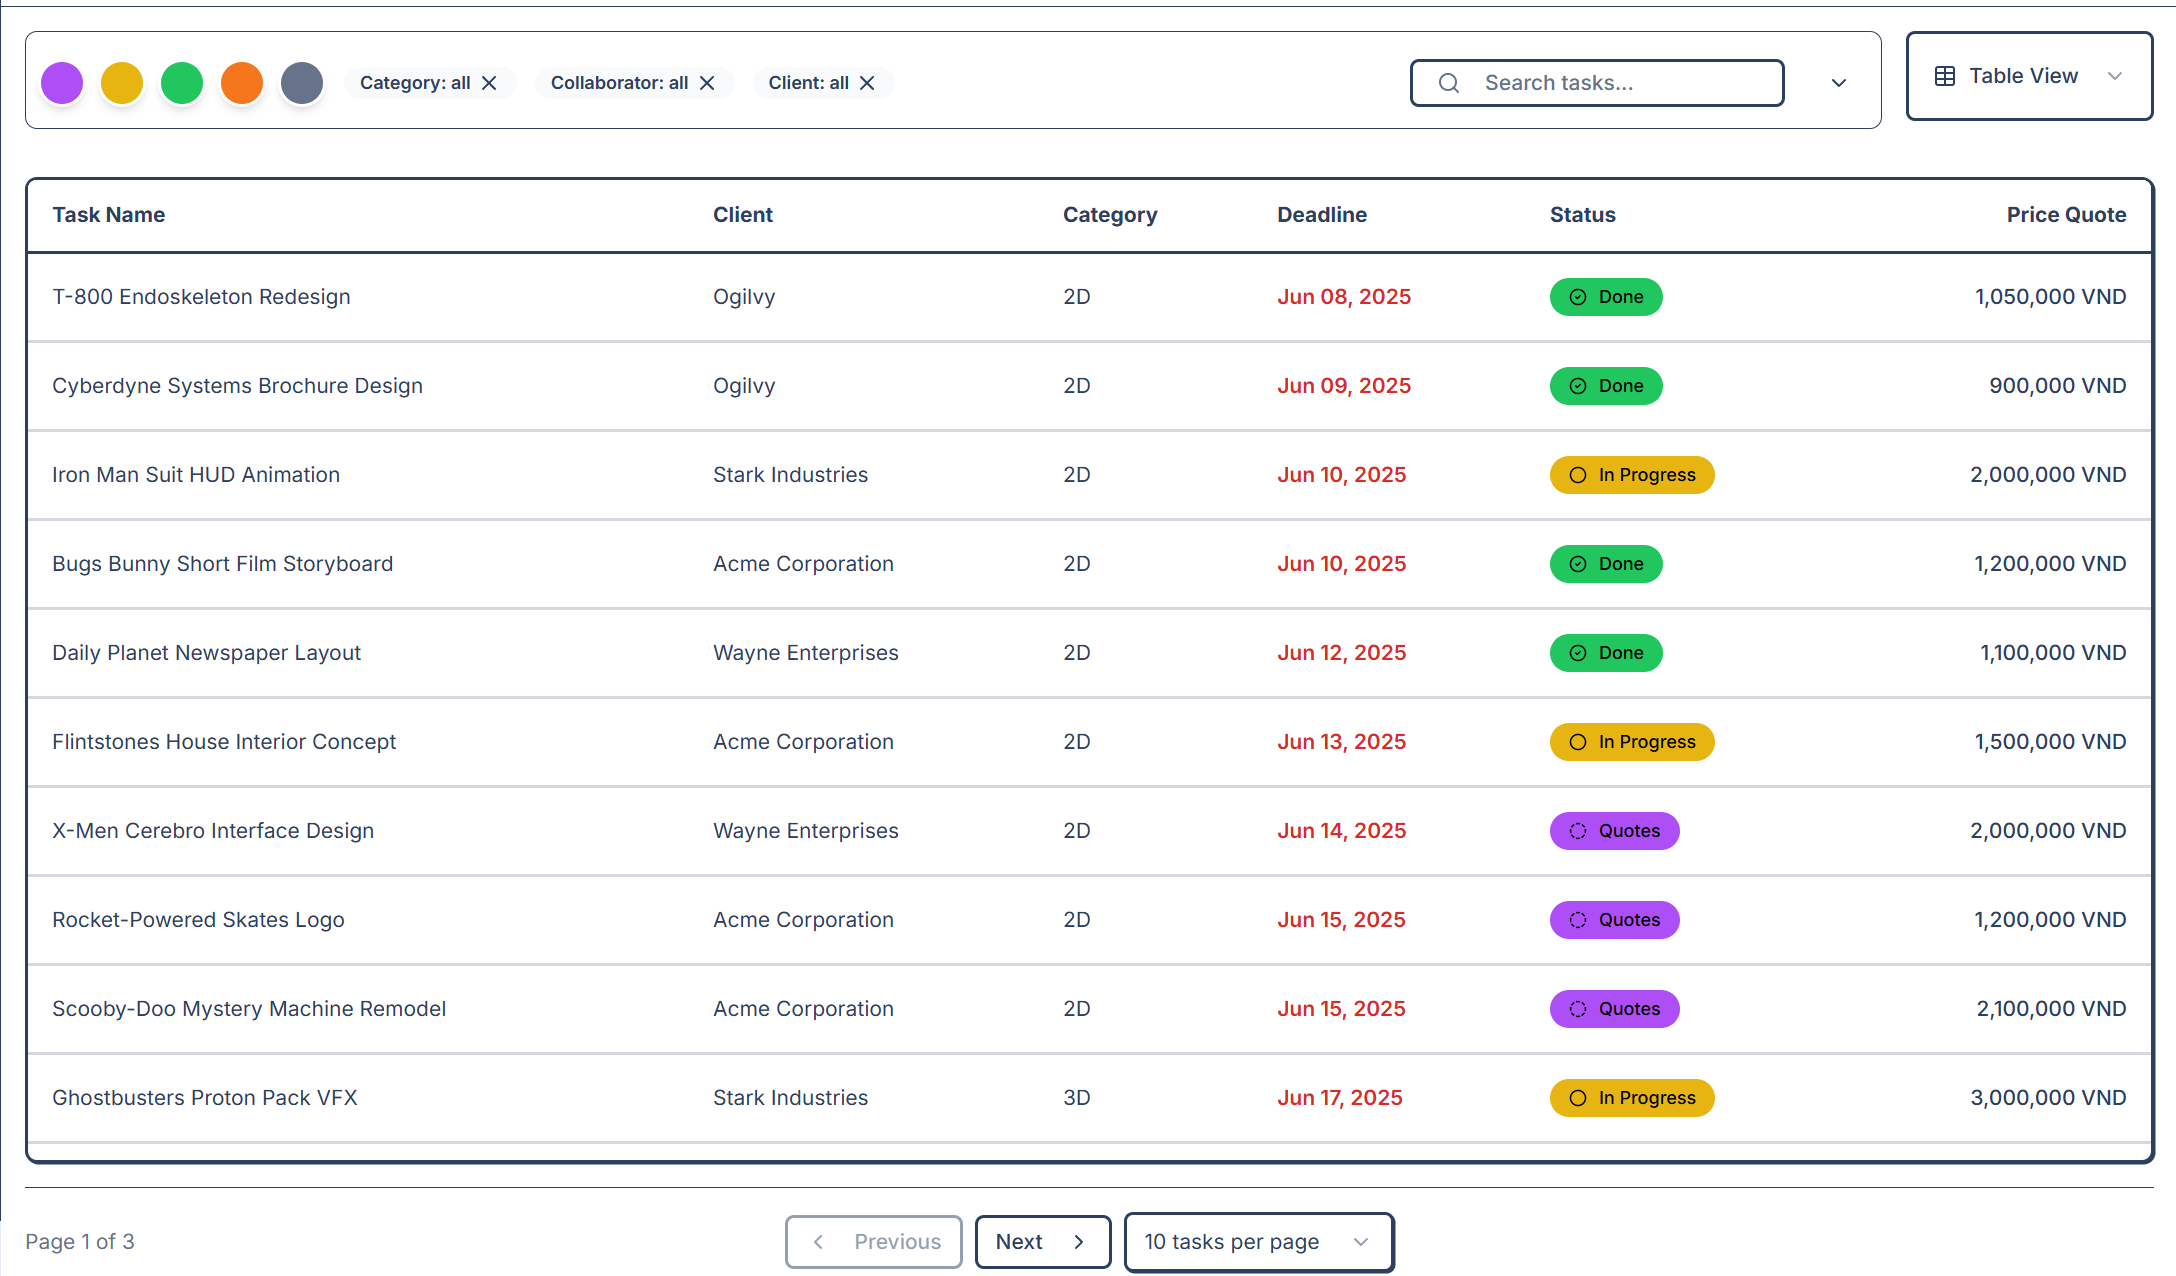This screenshot has width=2176, height=1276.
Task: Filter by the orange status circle
Action: (242, 83)
